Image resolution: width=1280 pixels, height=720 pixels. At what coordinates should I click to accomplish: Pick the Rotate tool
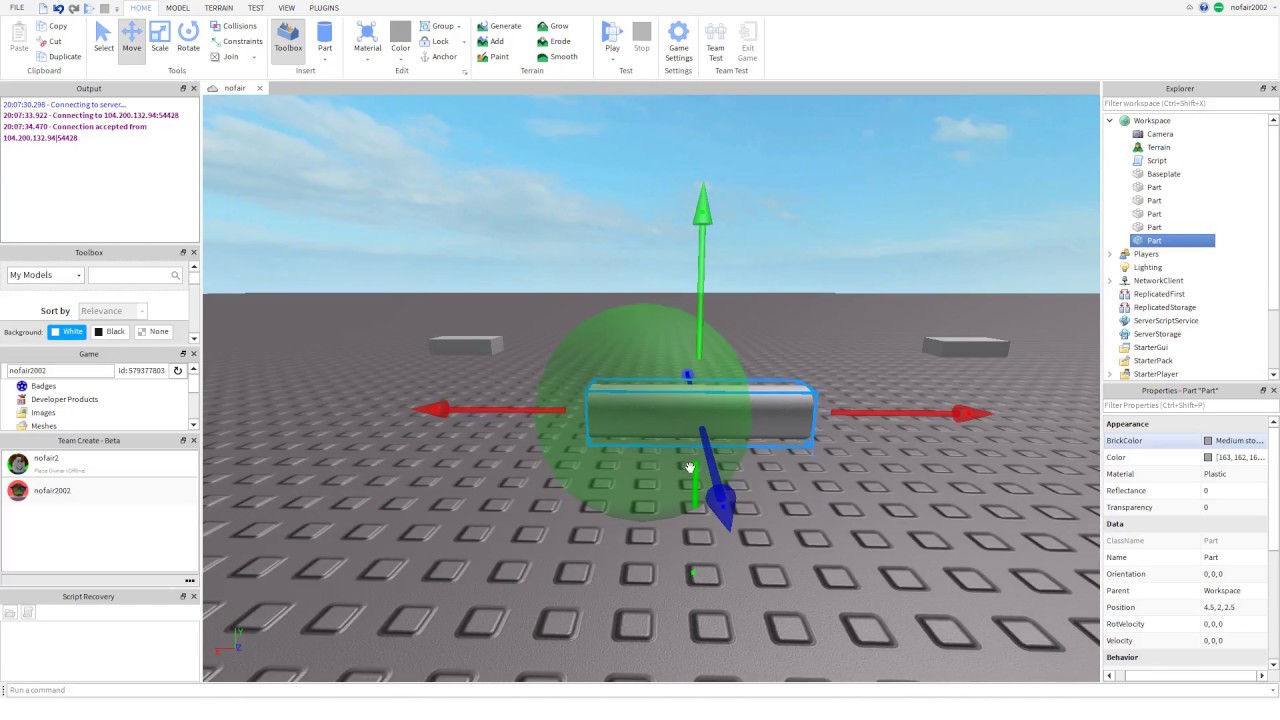(188, 37)
